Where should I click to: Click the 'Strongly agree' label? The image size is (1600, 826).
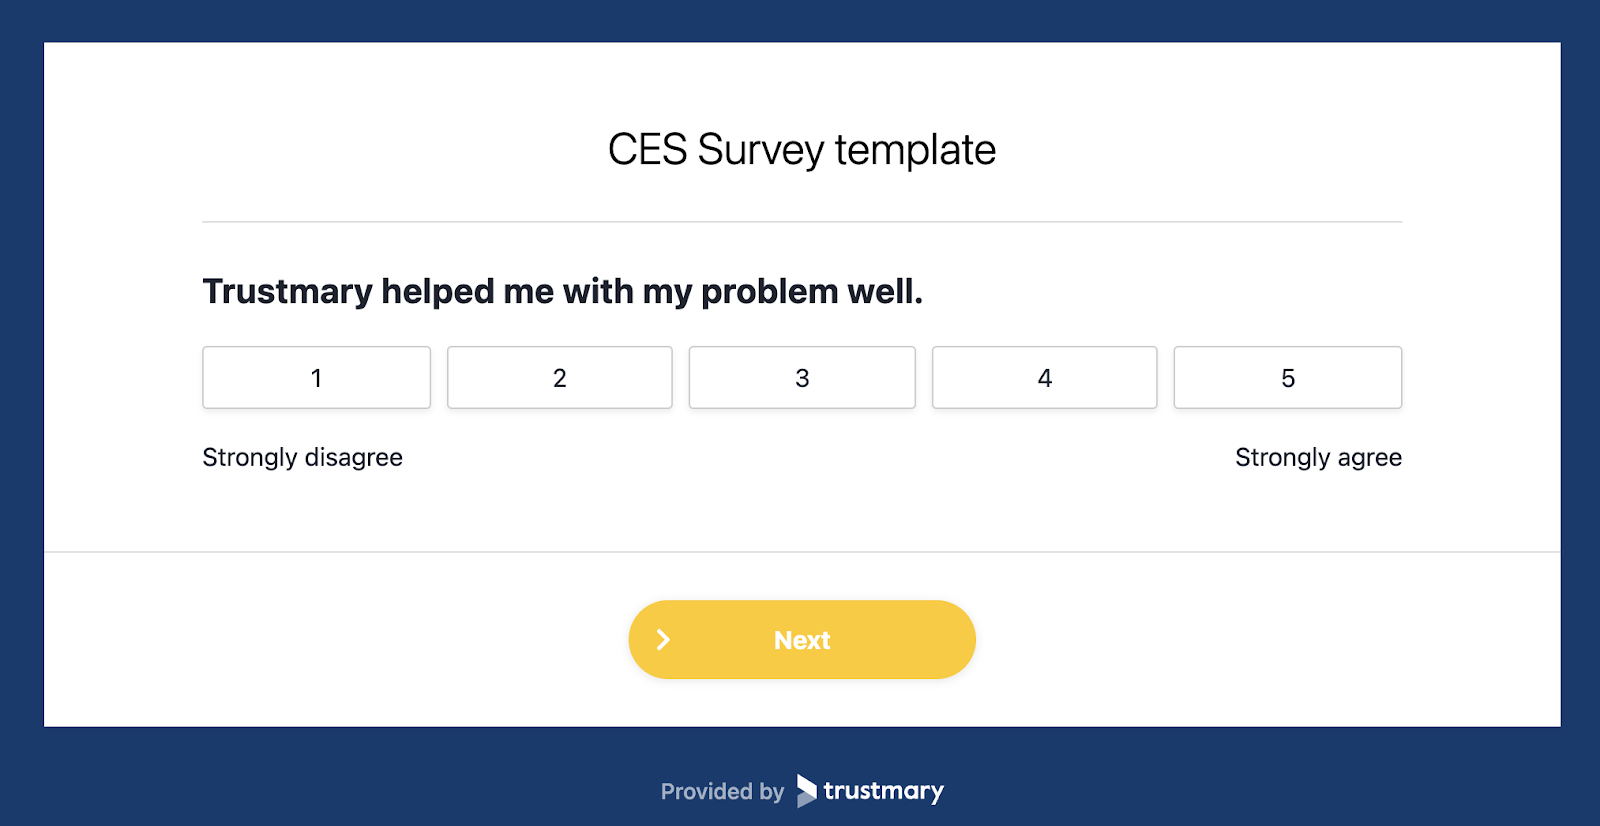(x=1318, y=458)
